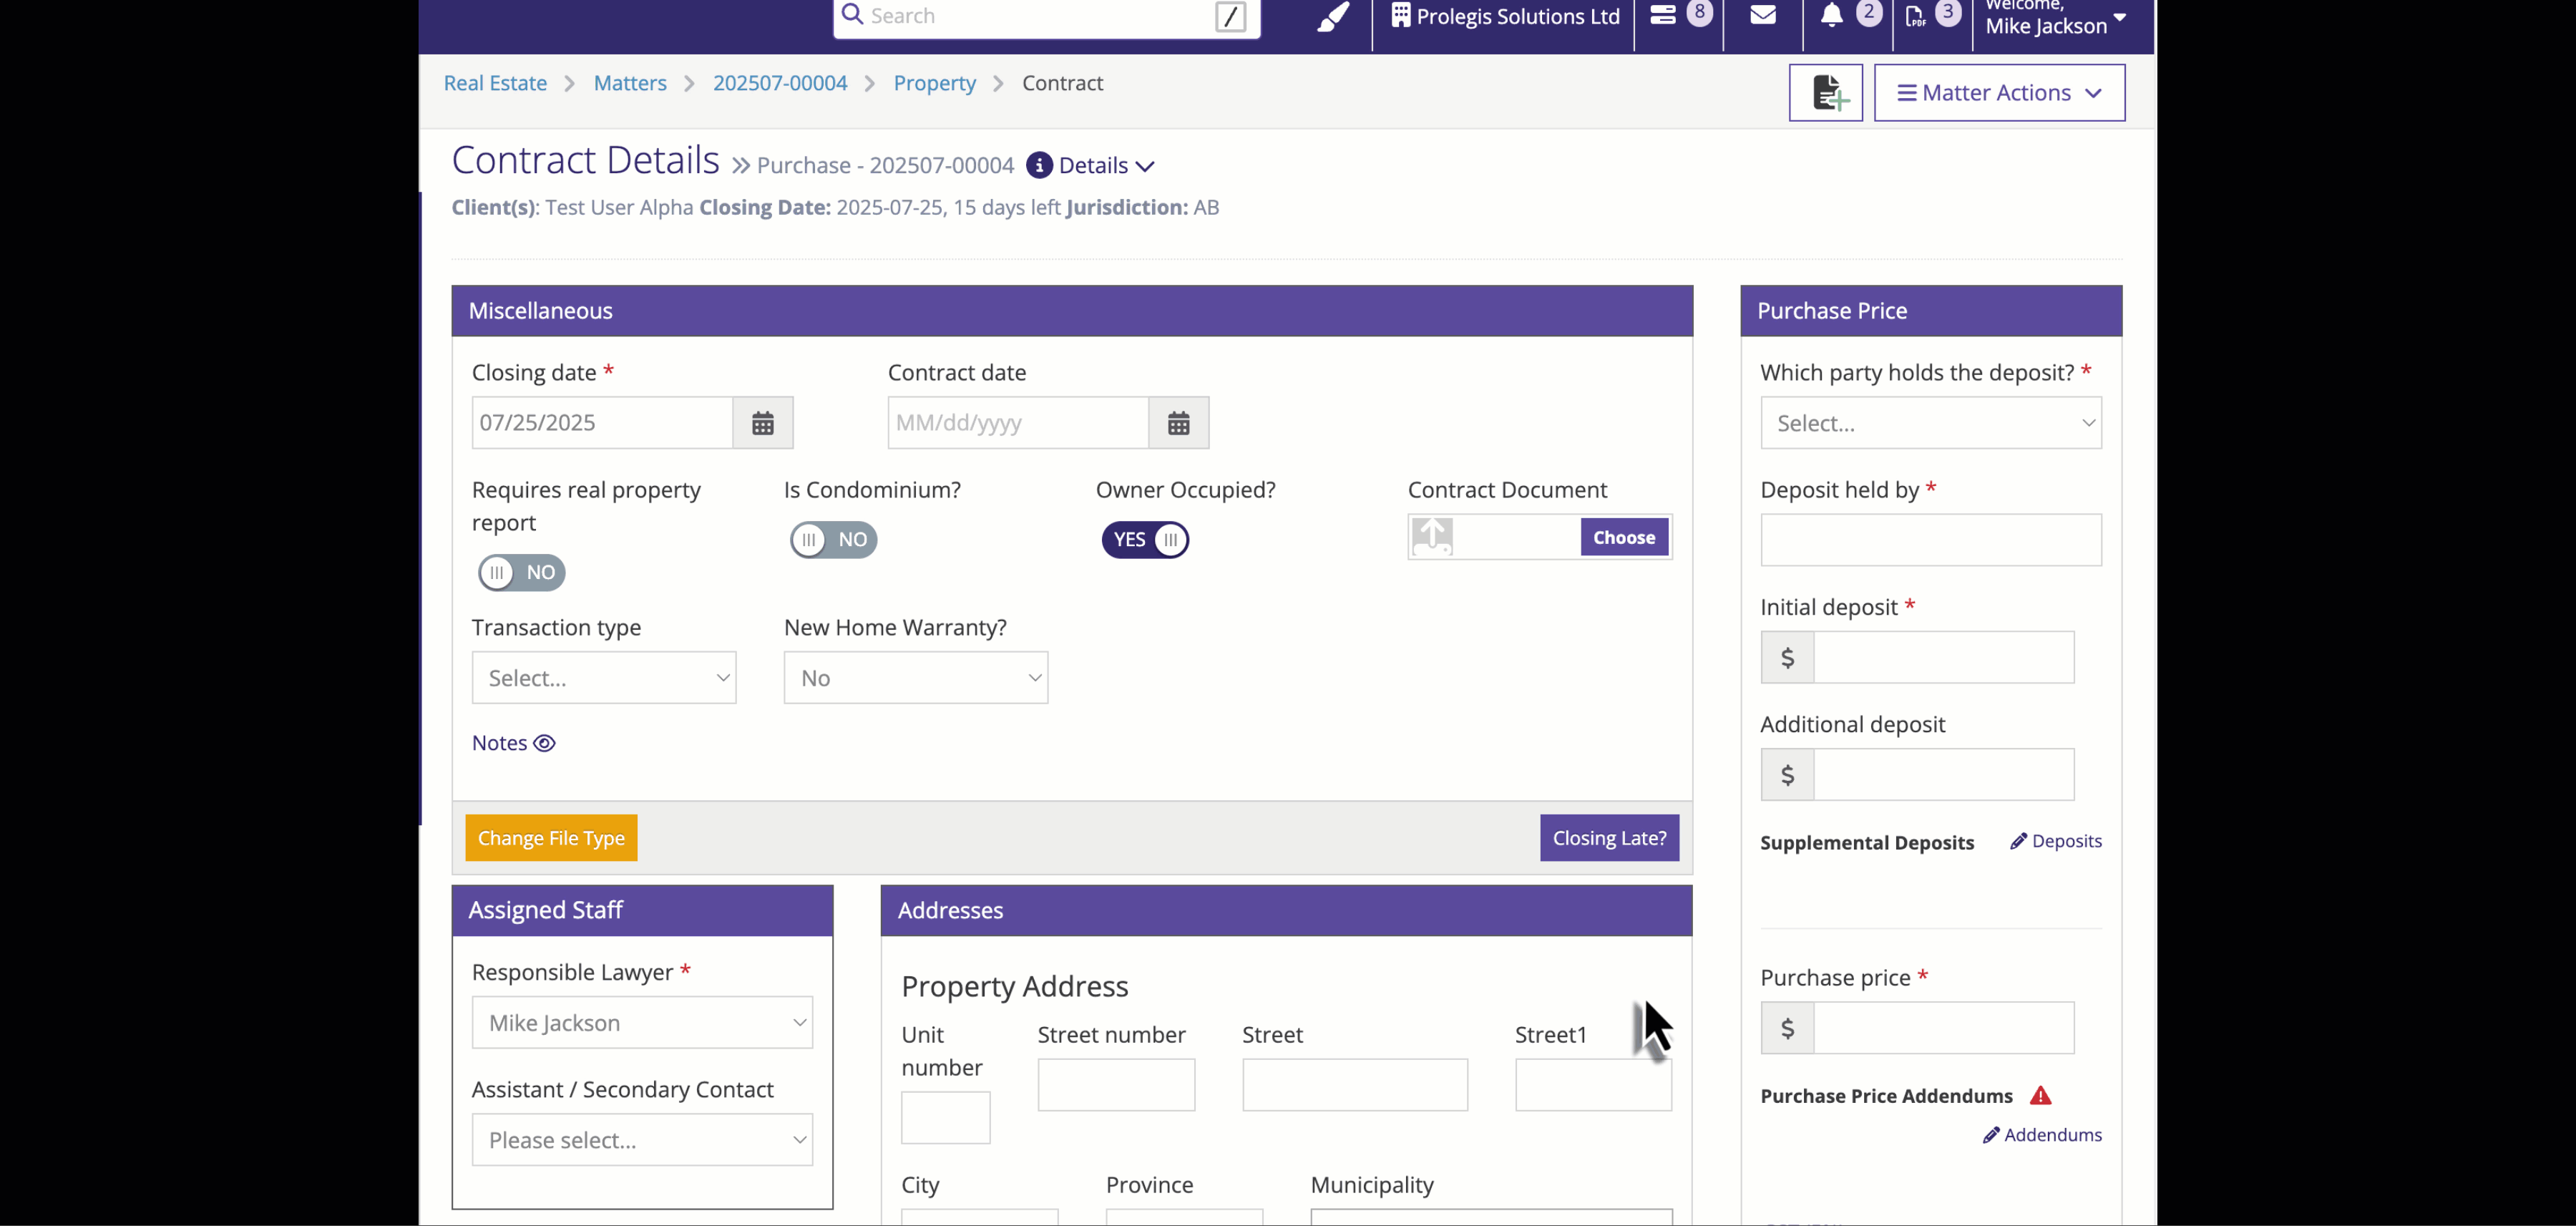Viewport: 2576px width, 1226px height.
Task: Open the Matter Actions menu
Action: click(1999, 93)
